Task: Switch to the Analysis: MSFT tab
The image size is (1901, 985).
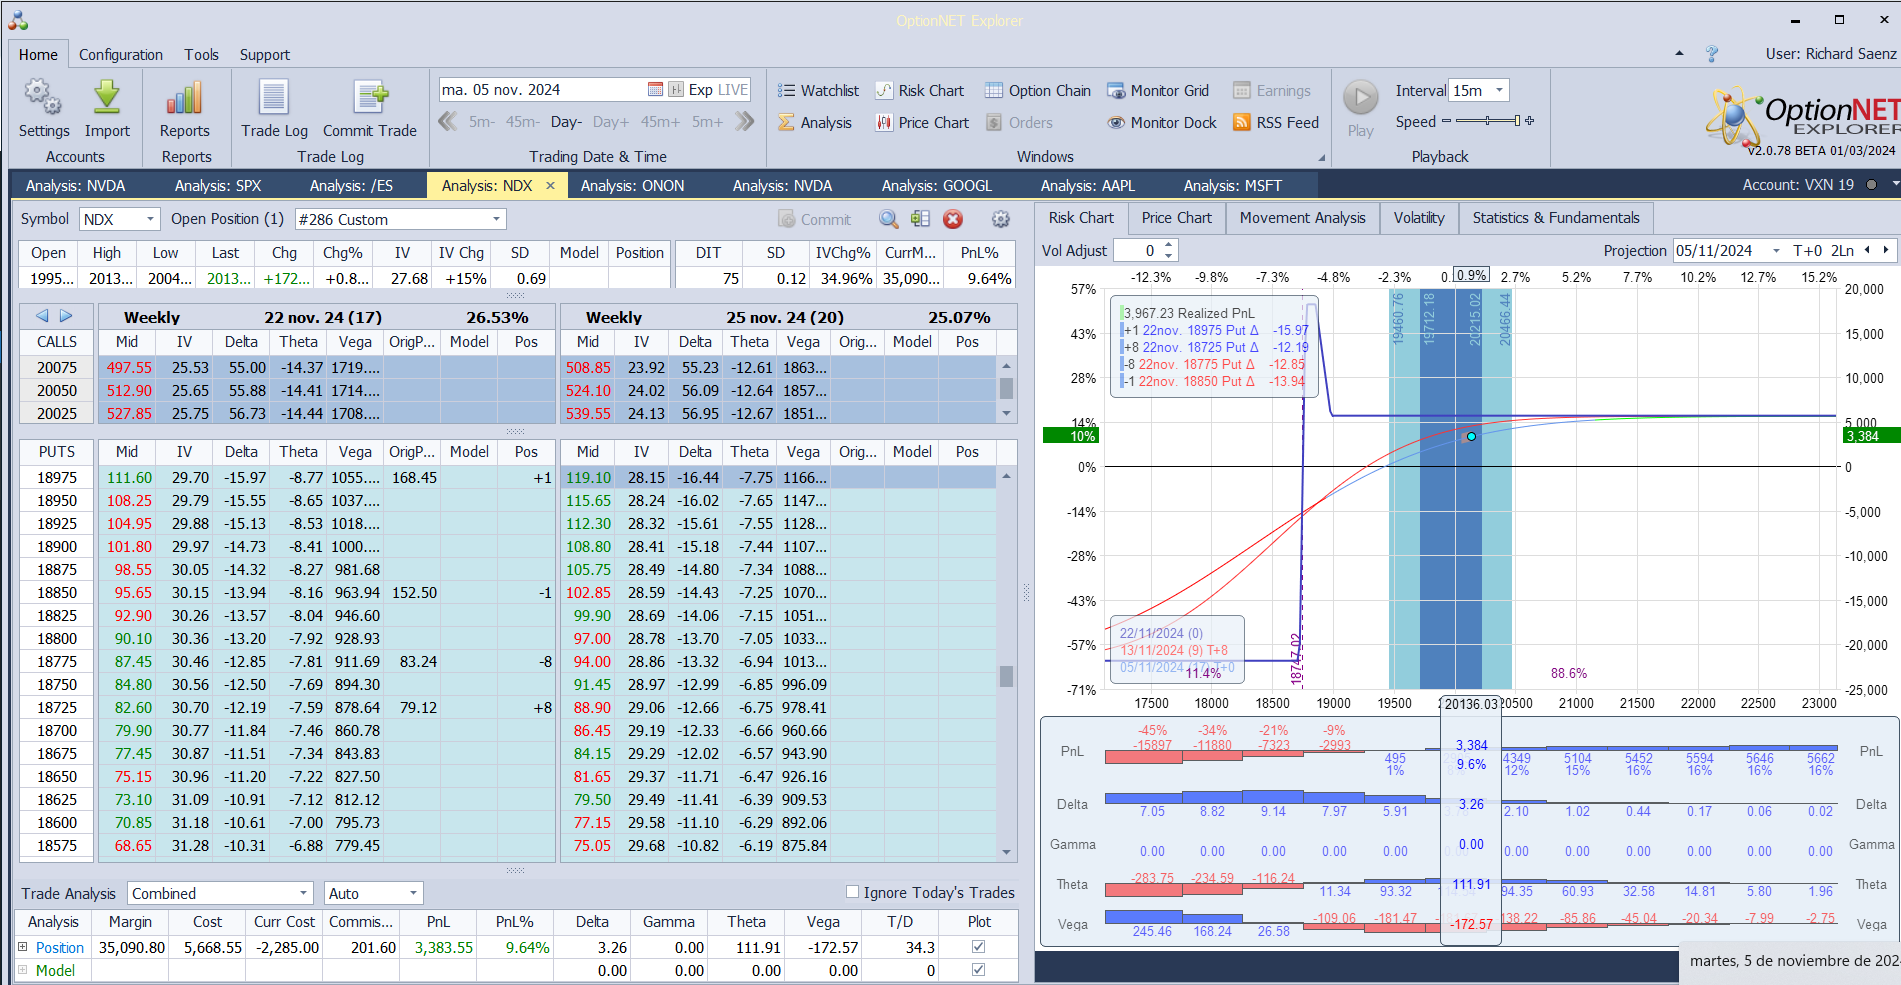Action: [1232, 185]
